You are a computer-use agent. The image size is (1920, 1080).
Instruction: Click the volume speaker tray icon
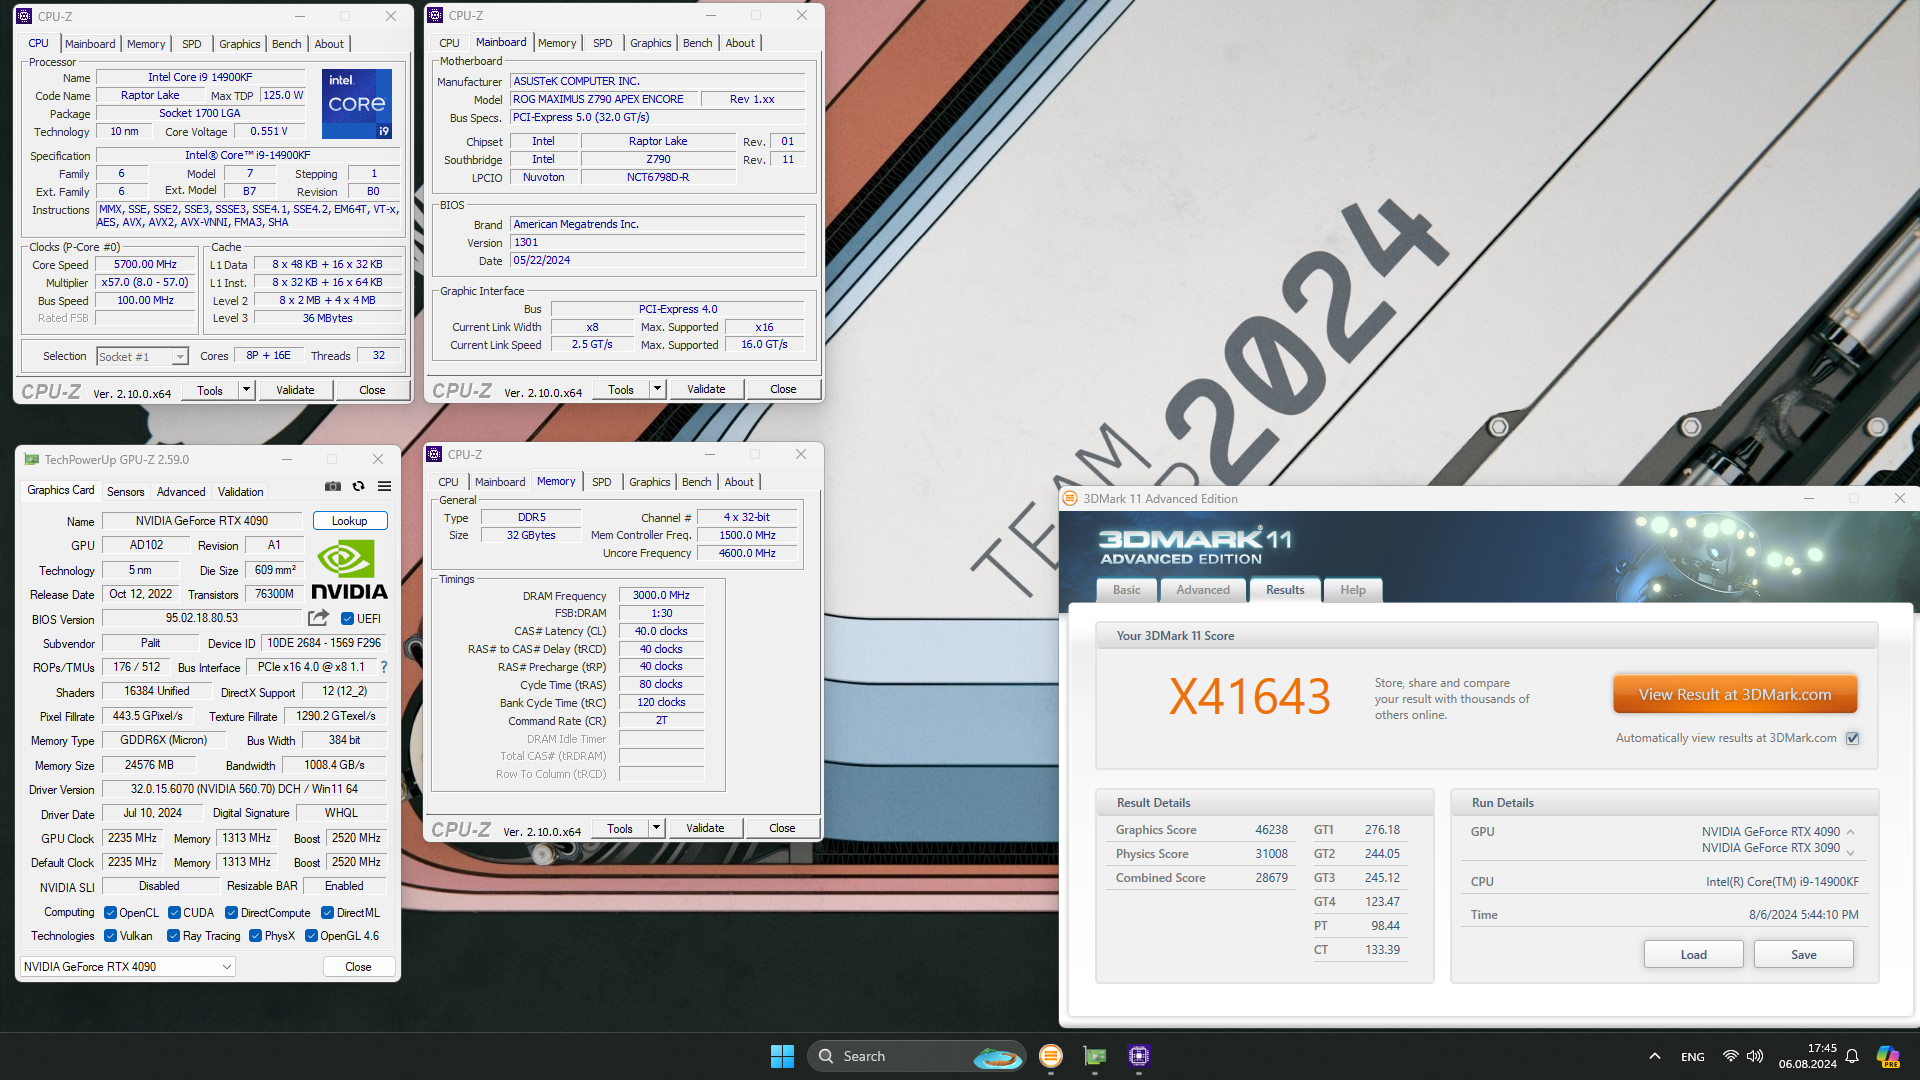[x=1755, y=1056]
